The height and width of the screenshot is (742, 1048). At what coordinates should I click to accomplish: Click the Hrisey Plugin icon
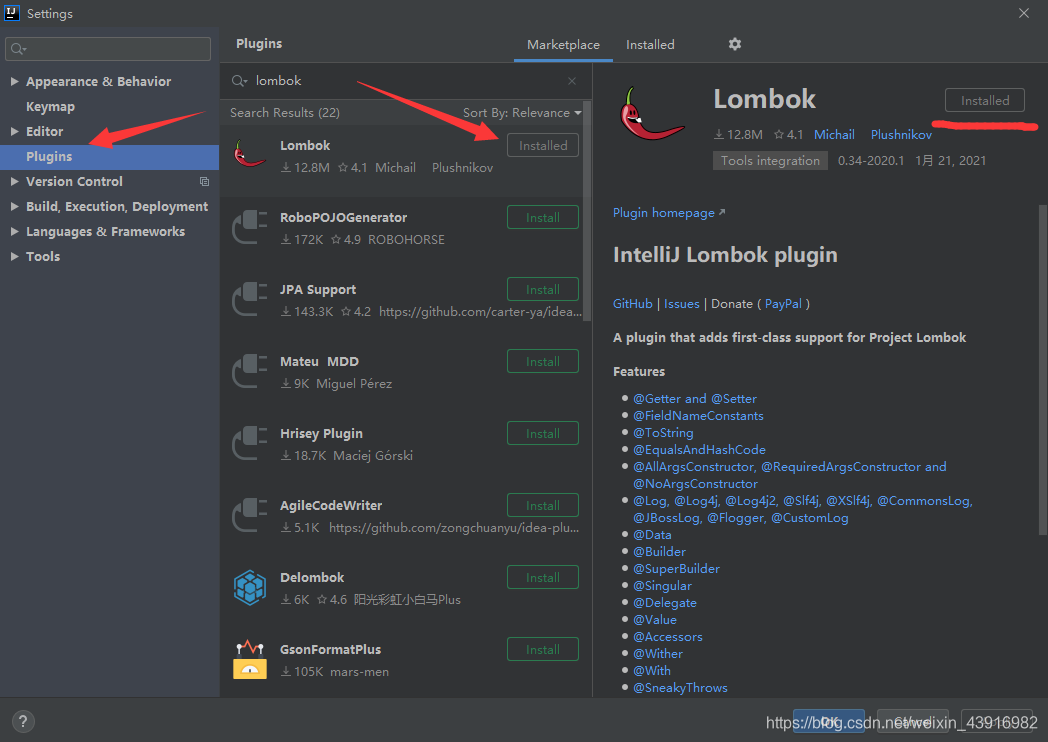tap(250, 443)
